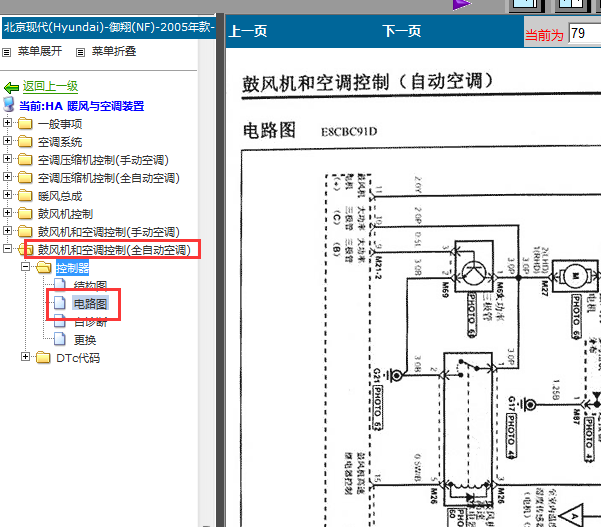Click 菜单折叠 to collapse all menus
Image resolution: width=601 pixels, height=527 pixels.
(x=114, y=51)
